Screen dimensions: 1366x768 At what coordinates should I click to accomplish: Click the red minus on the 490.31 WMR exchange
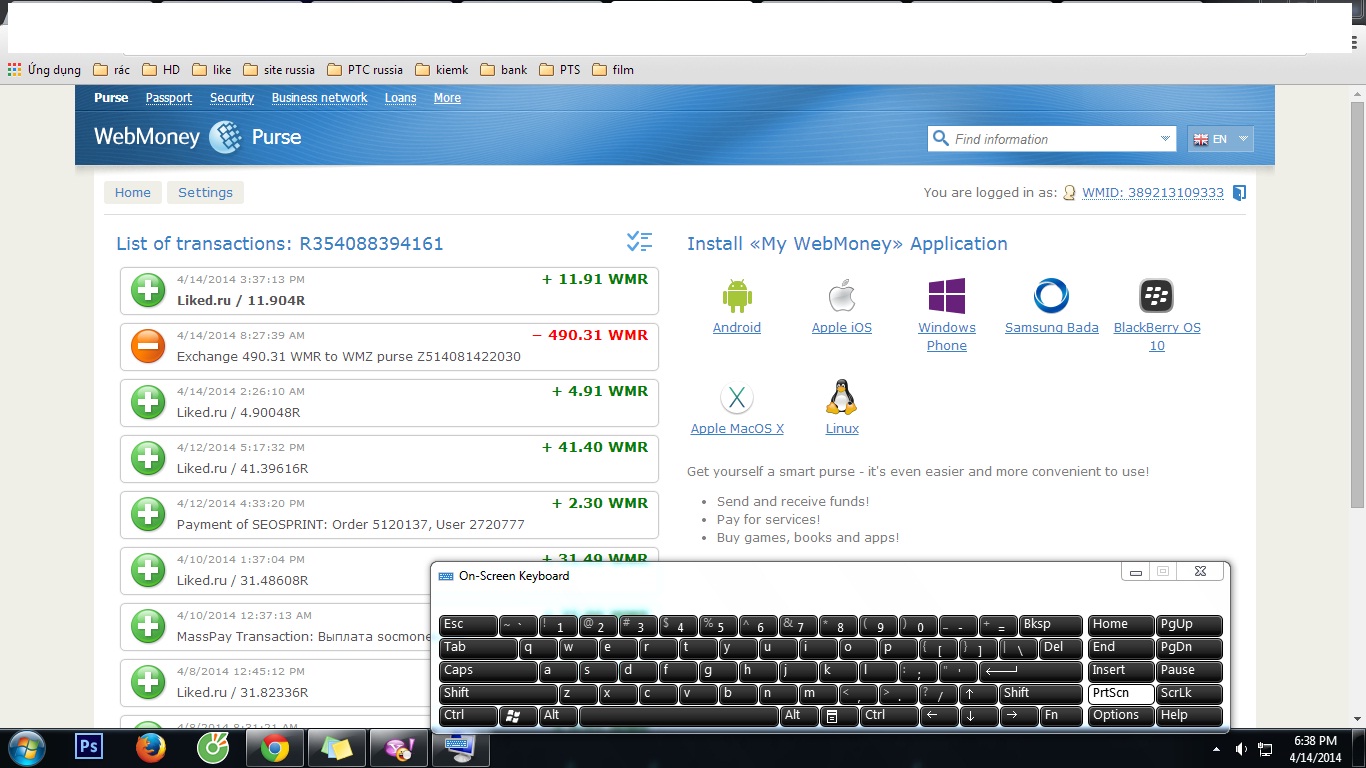148,347
